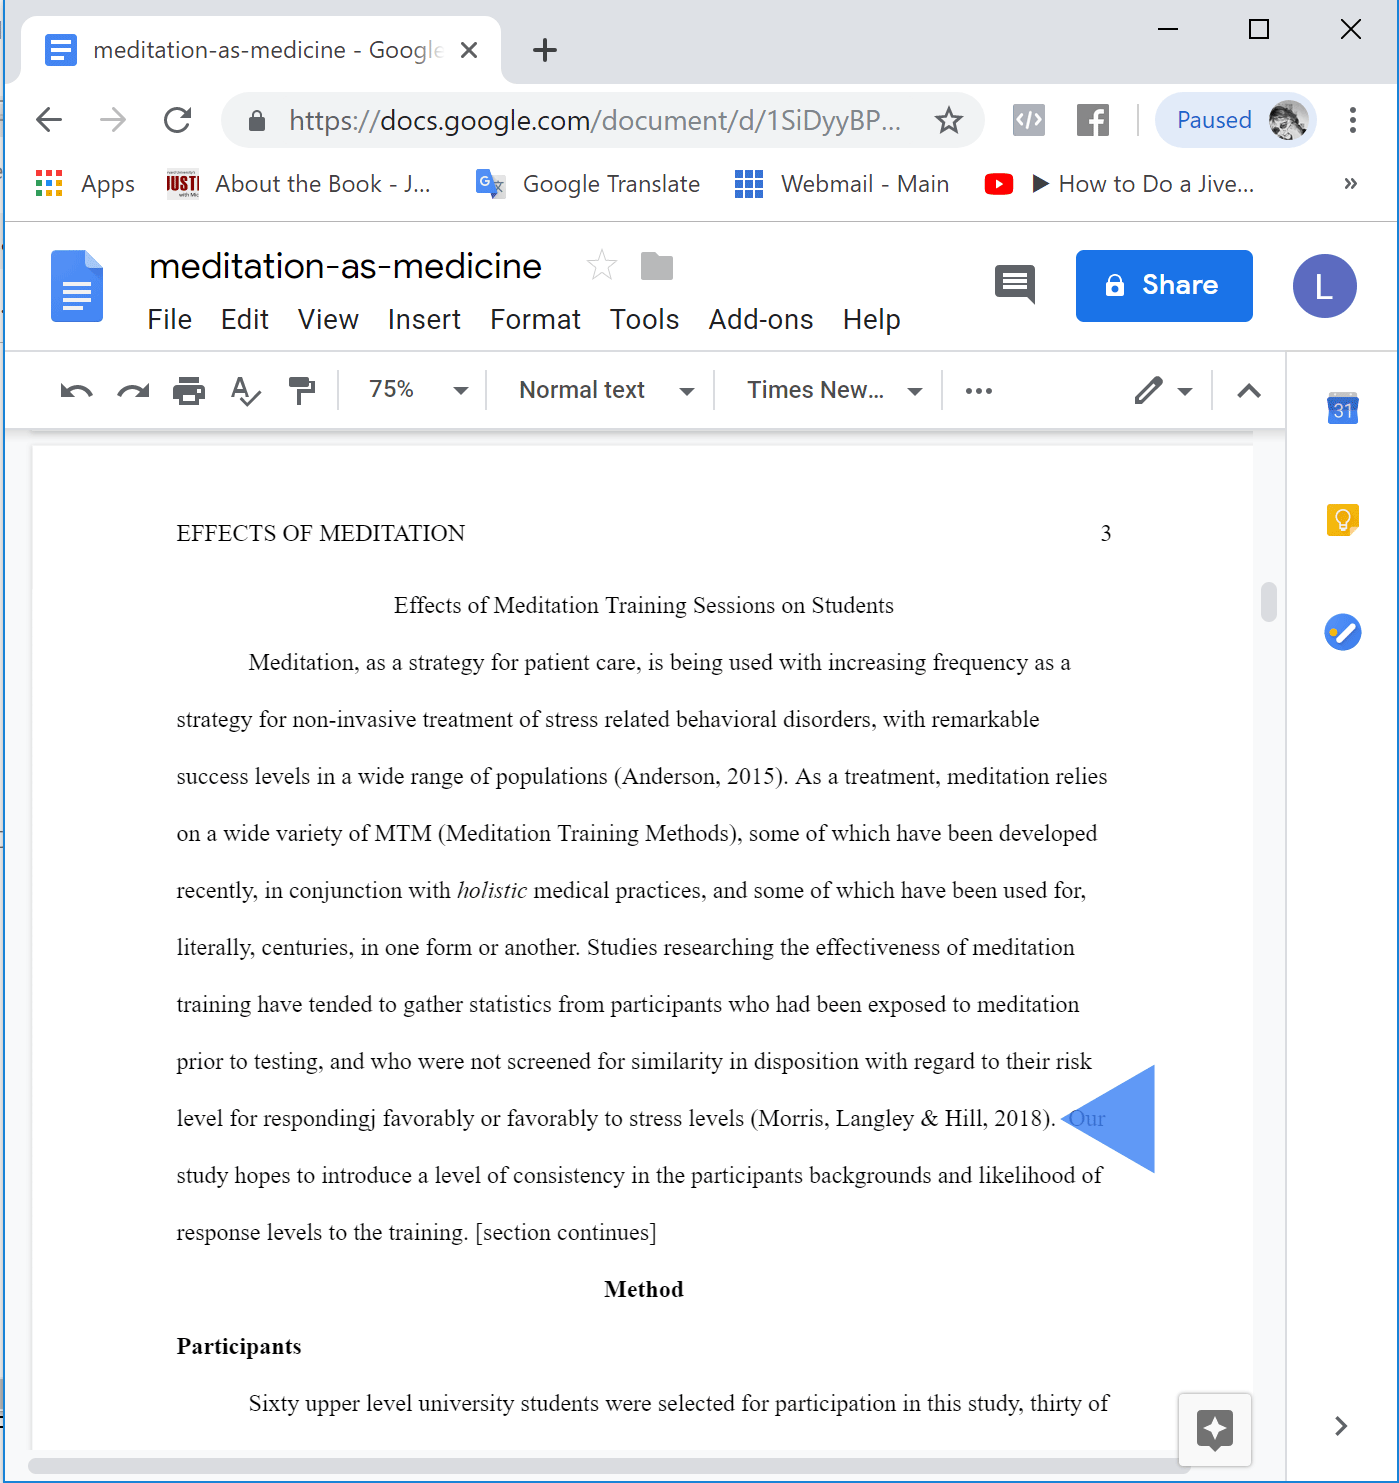Print the document using printer icon
1399x1483 pixels.
(189, 391)
